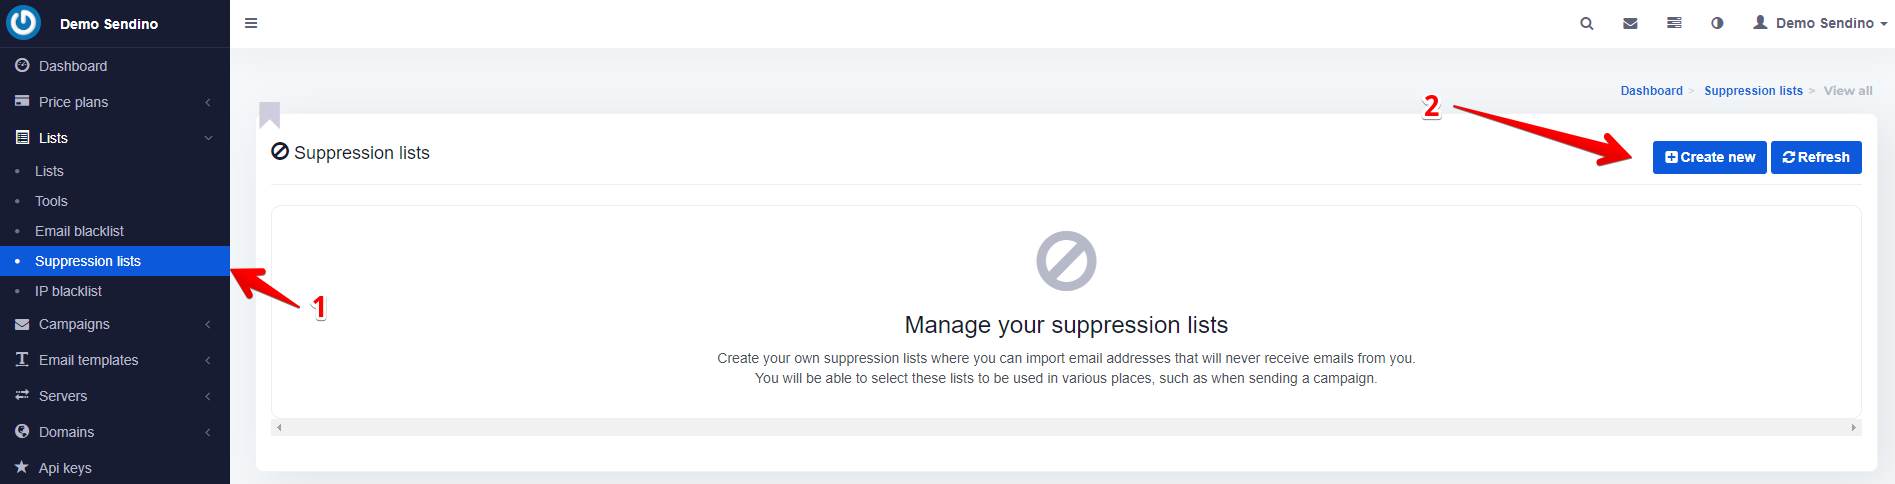
Task: Click the Refresh button
Action: coord(1816,157)
